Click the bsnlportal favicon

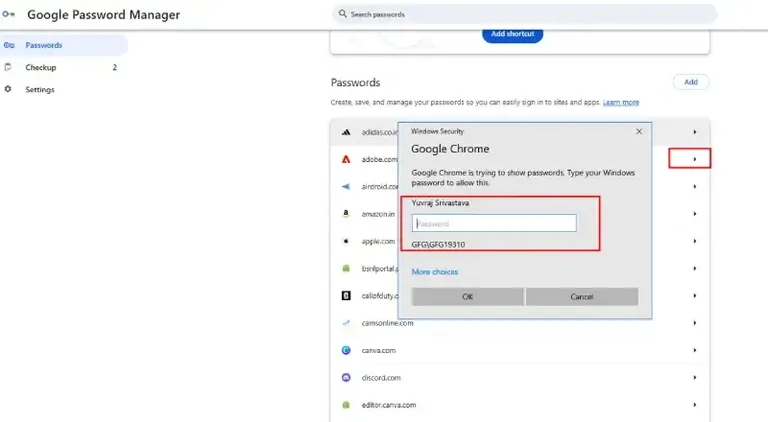tap(346, 268)
